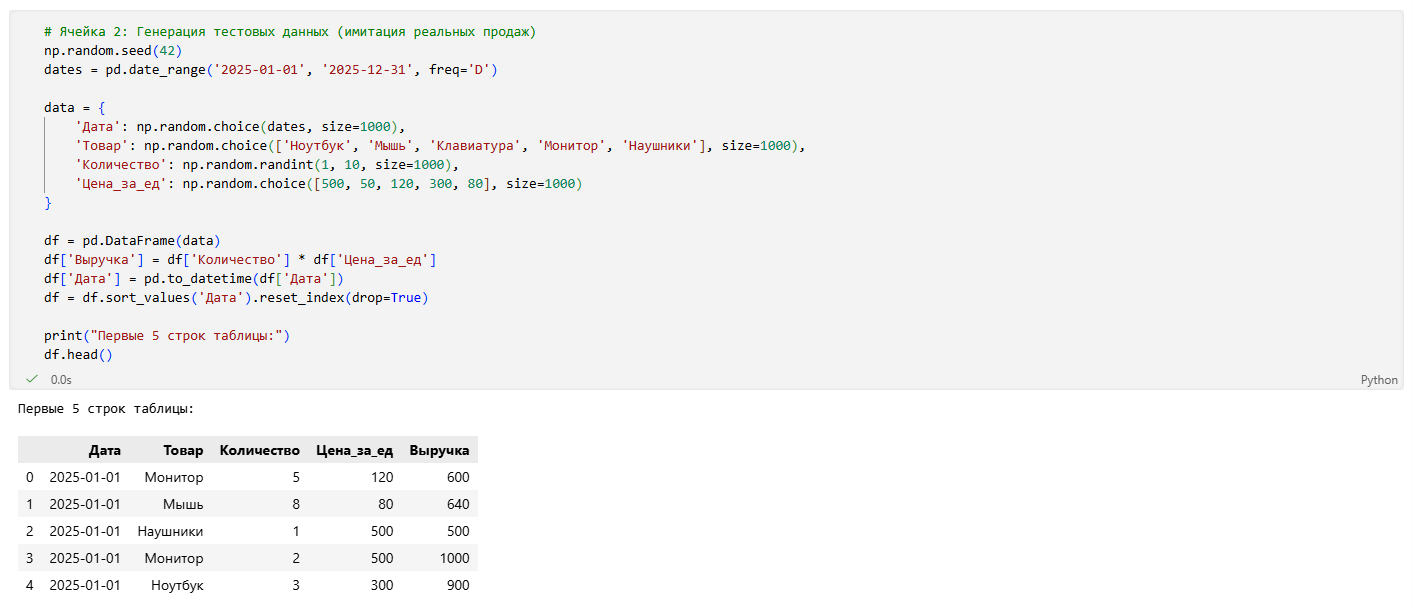1413x615 pixels.
Task: Click row index 1 in the table
Action: 29,504
